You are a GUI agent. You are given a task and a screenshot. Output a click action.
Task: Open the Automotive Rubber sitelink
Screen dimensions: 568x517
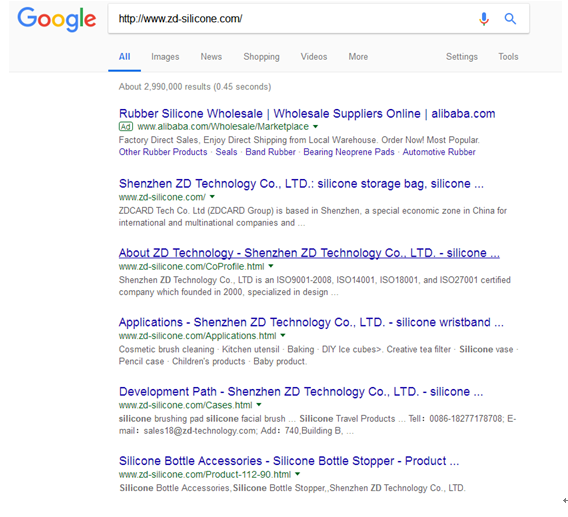click(x=439, y=152)
